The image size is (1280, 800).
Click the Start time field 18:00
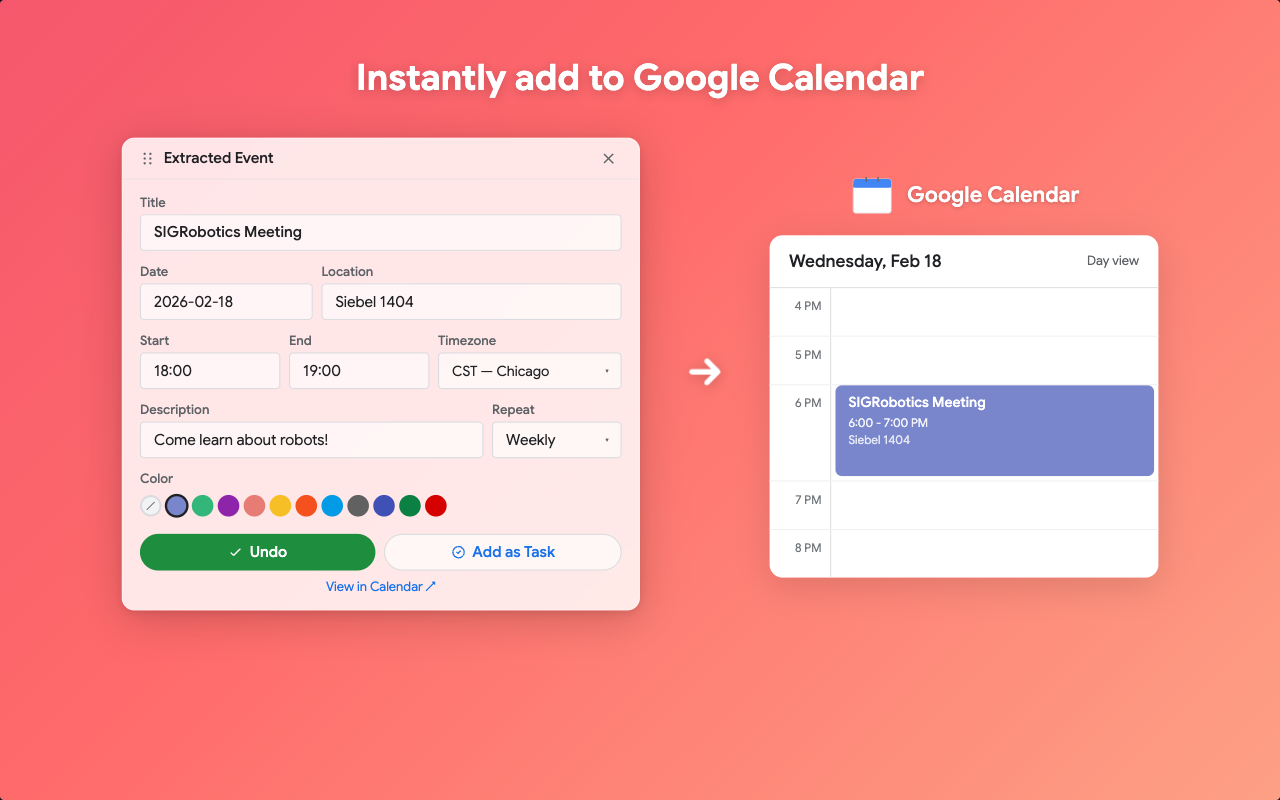click(x=210, y=371)
